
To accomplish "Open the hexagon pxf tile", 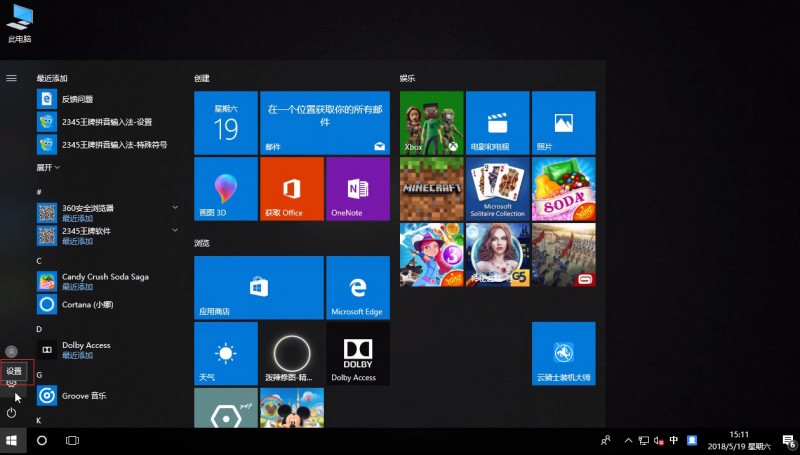I will click(226, 408).
